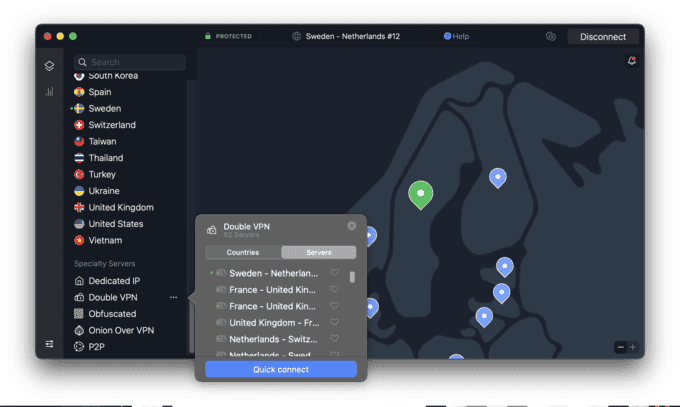Favorite the United Kingdom - France server heart

(335, 322)
